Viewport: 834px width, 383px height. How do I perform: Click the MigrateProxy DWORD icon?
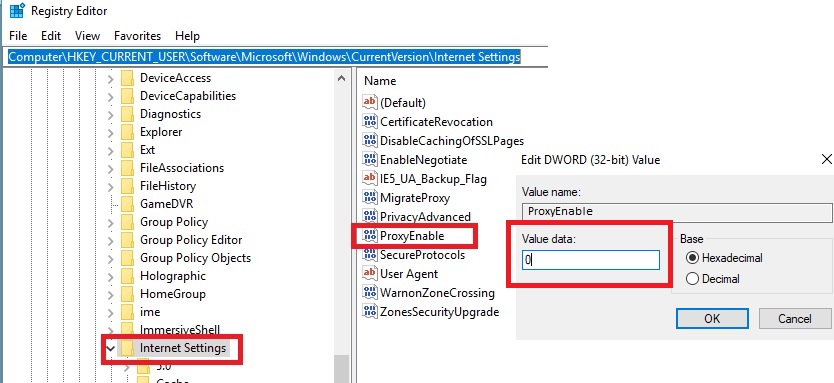[x=370, y=197]
